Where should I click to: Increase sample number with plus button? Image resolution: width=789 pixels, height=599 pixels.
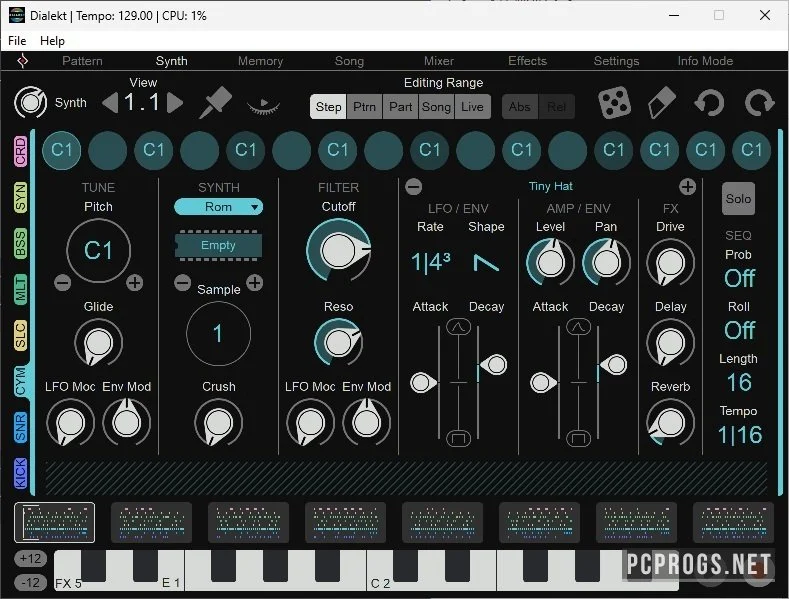click(x=255, y=282)
